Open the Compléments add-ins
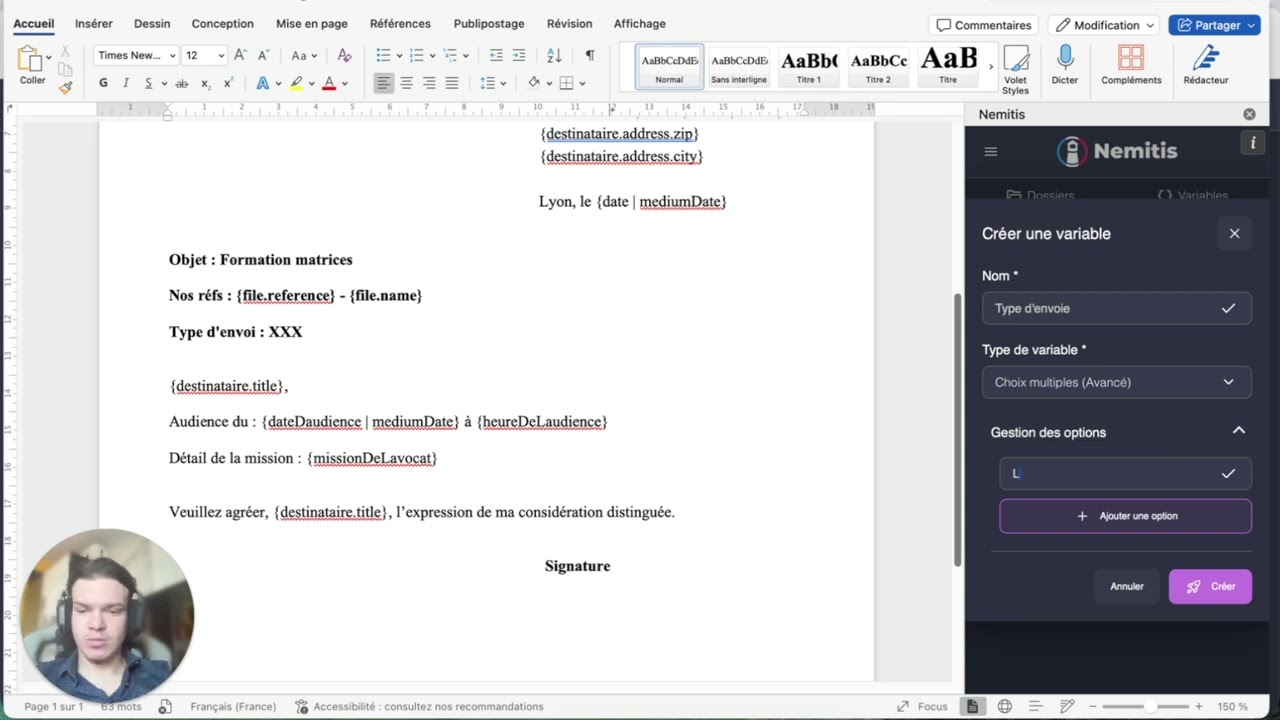The height and width of the screenshot is (720, 1280). coord(1131,66)
